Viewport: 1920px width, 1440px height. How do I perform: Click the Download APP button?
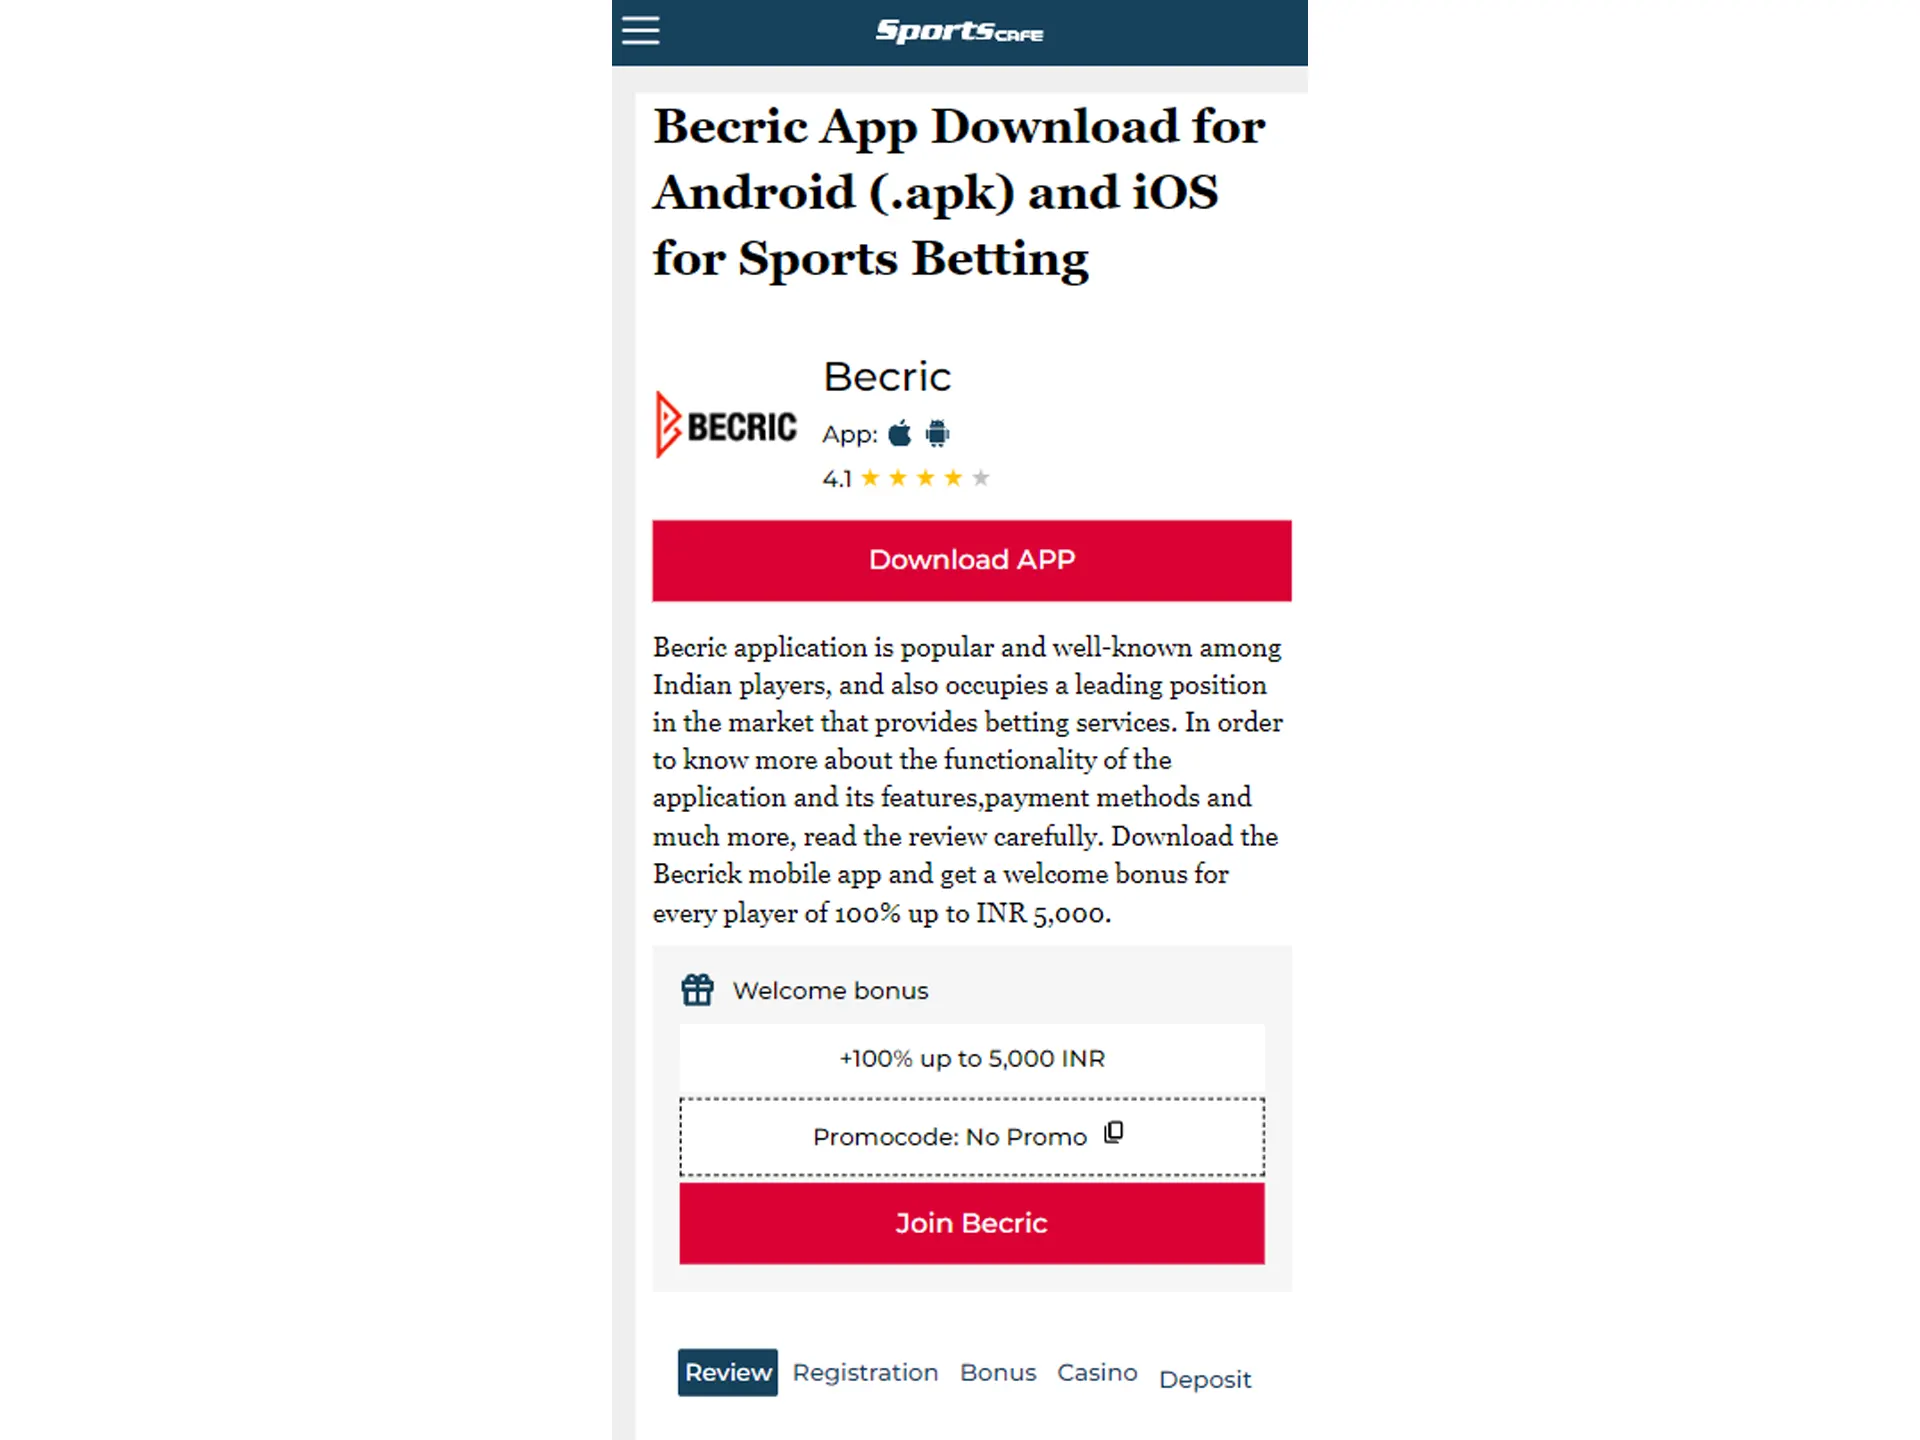pyautogui.click(x=971, y=560)
